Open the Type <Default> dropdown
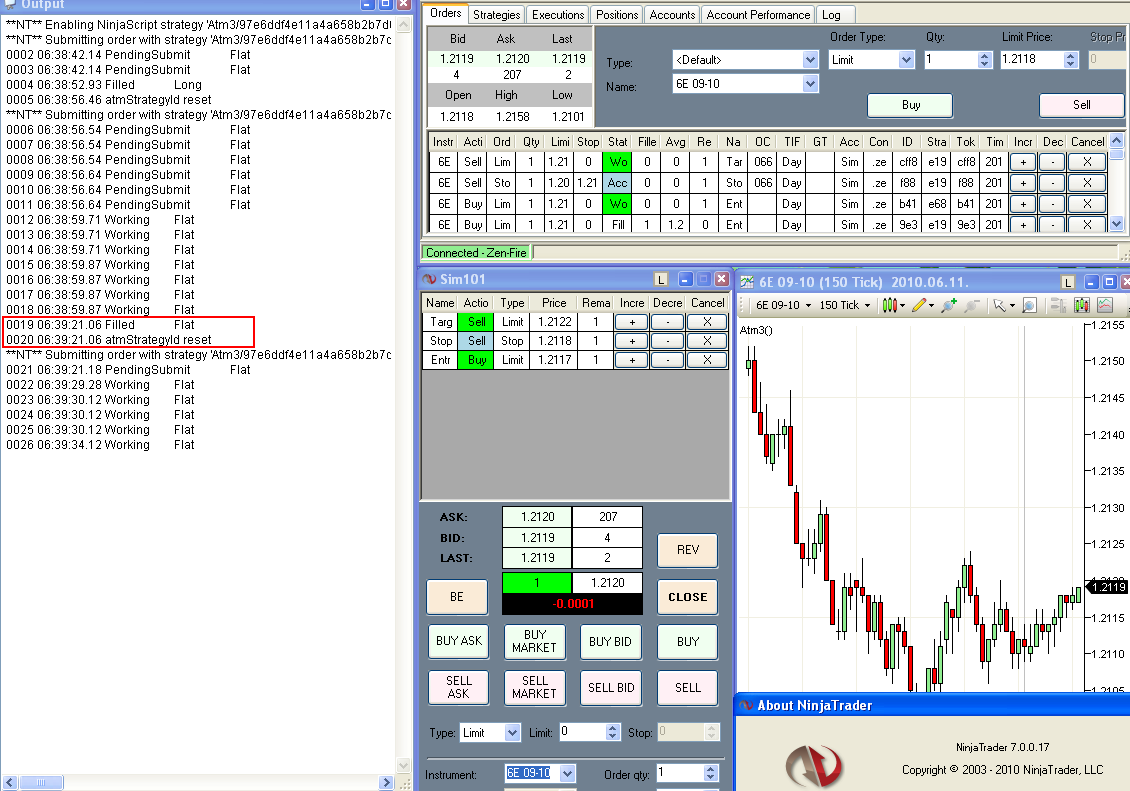The height and width of the screenshot is (791, 1130). [x=810, y=60]
